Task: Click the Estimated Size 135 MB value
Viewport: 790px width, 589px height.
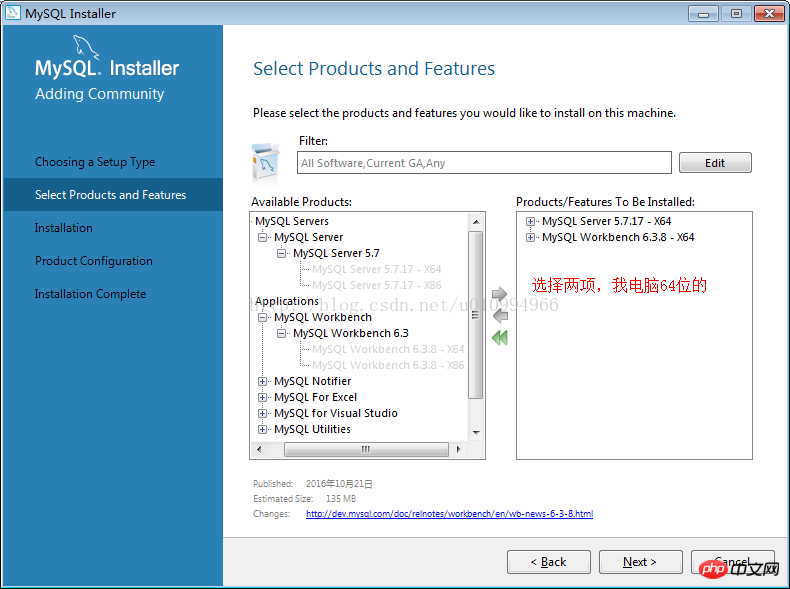Action: pos(341,499)
